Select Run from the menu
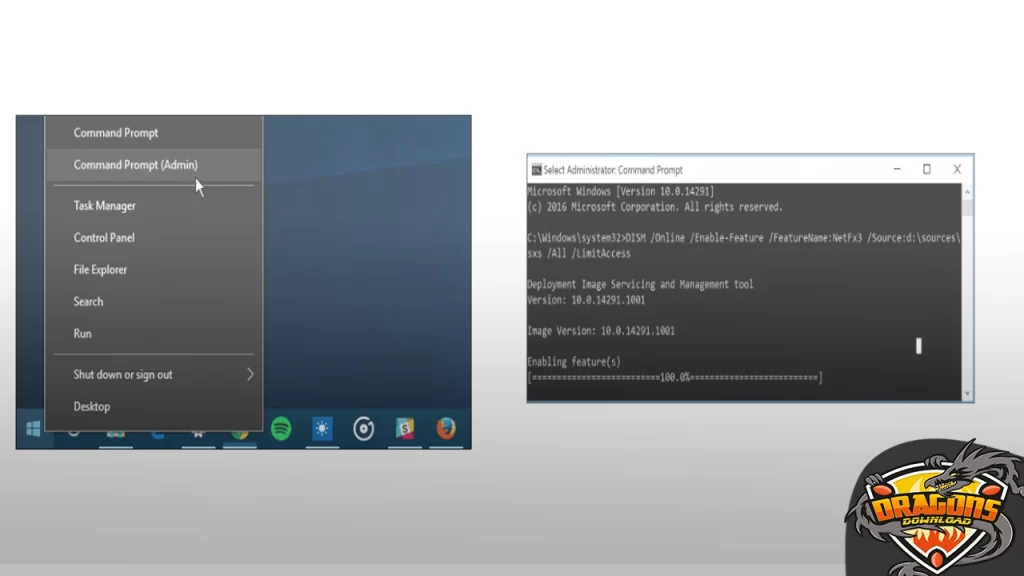 click(82, 334)
